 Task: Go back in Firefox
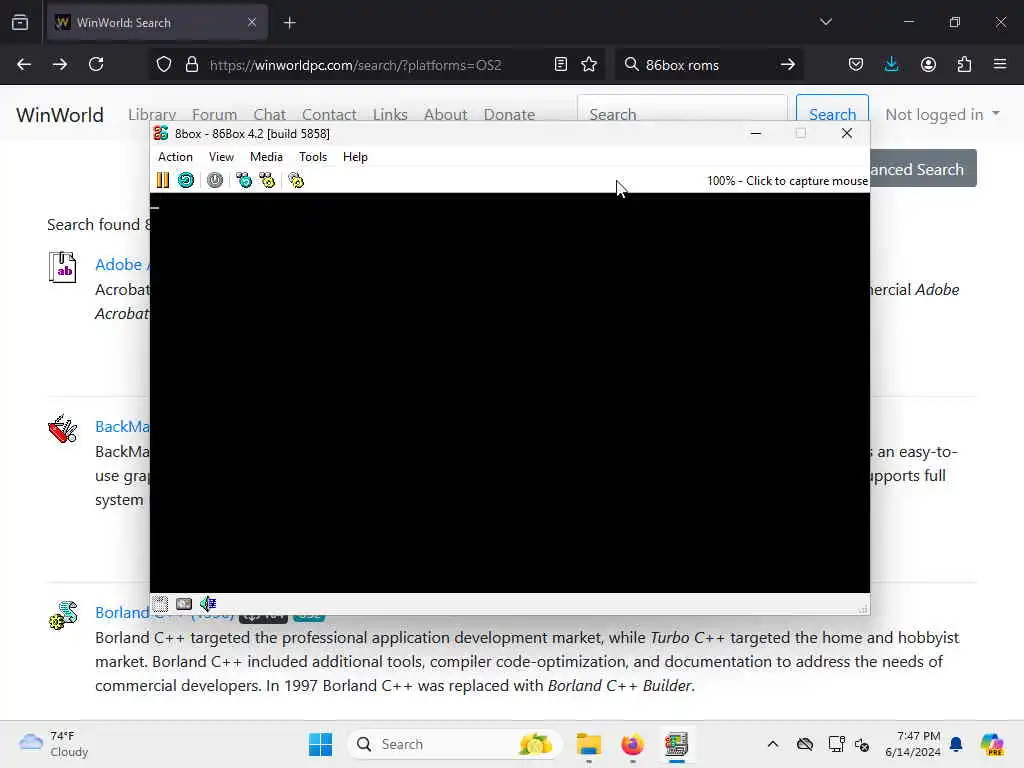[x=24, y=65]
